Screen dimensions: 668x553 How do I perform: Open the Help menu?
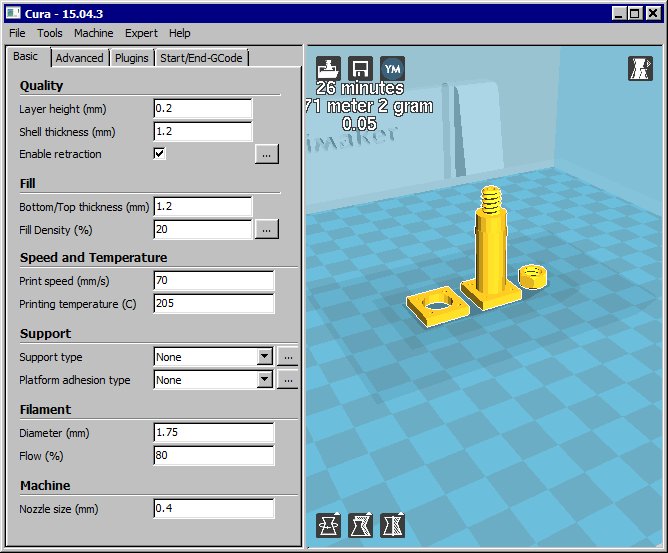(x=179, y=33)
